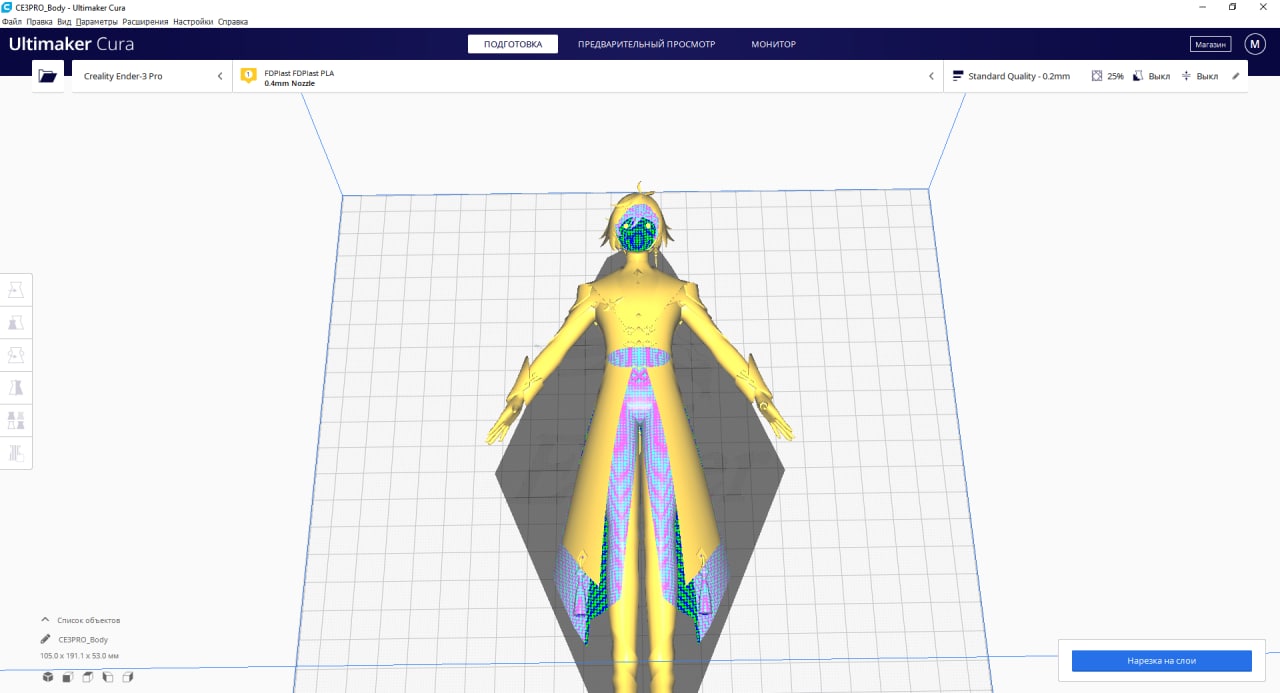Switch to the ПОДГОТОВКА stage tab
Screen dimensions: 1280x693
click(x=513, y=44)
